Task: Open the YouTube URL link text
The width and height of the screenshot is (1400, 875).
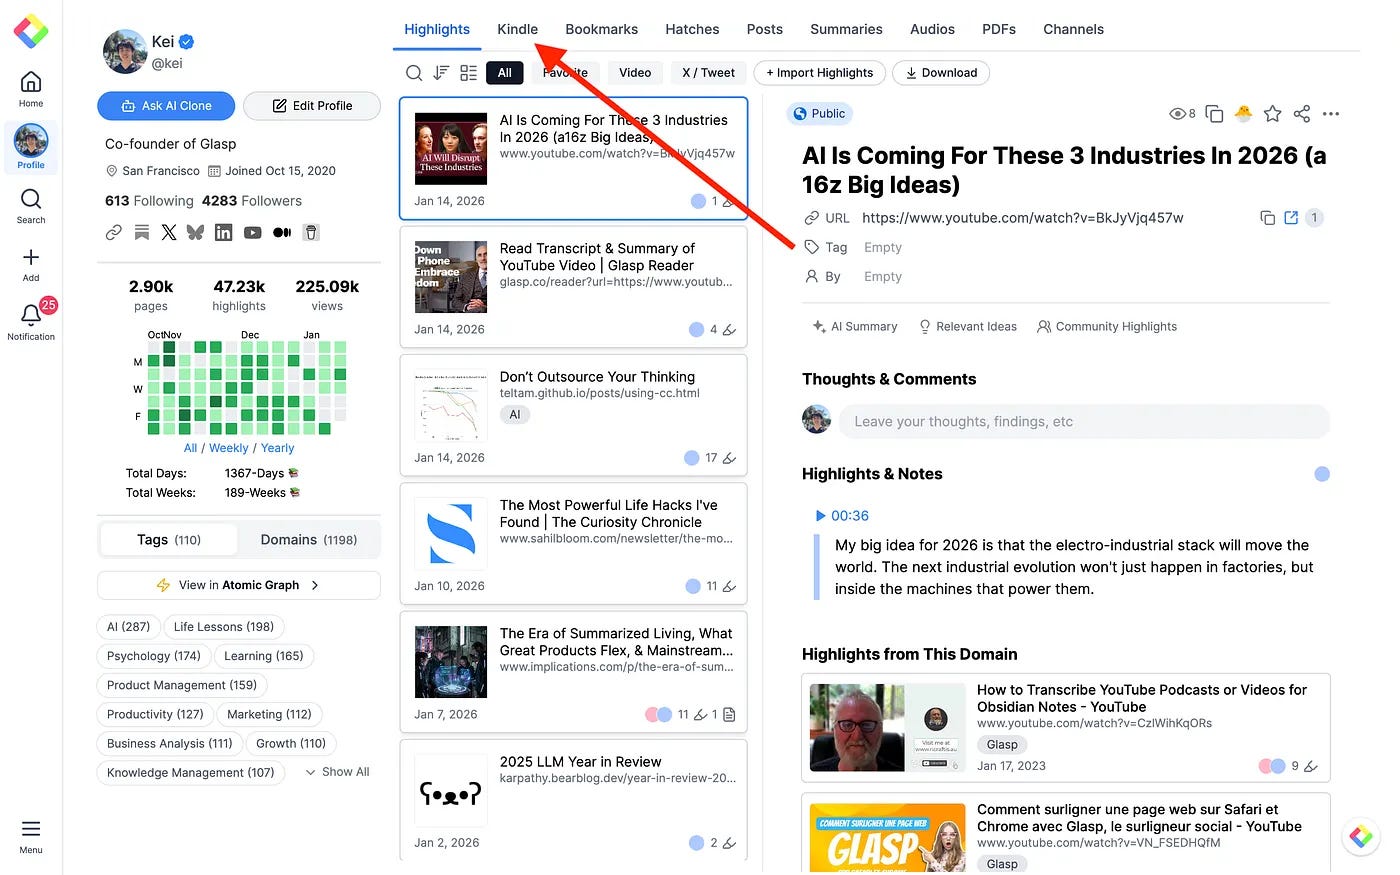Action: pos(1022,218)
